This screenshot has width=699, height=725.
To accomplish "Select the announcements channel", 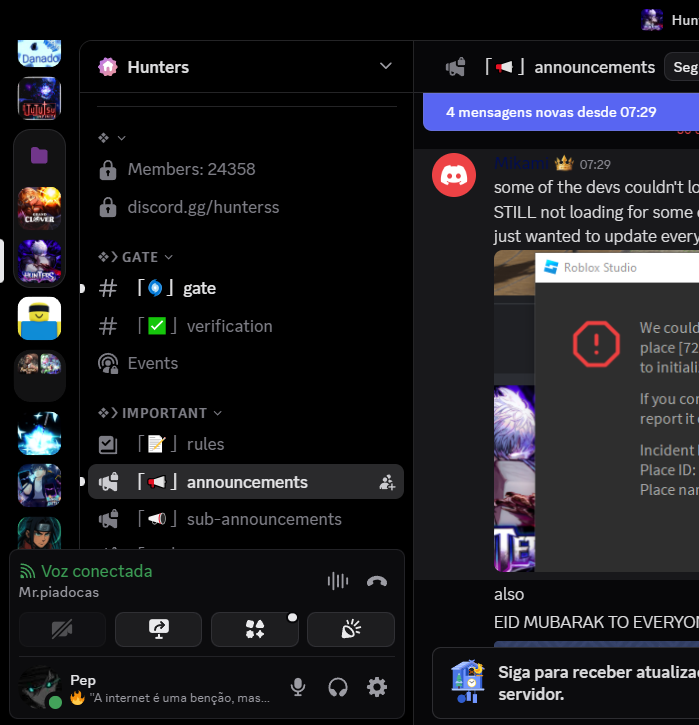I will (246, 482).
